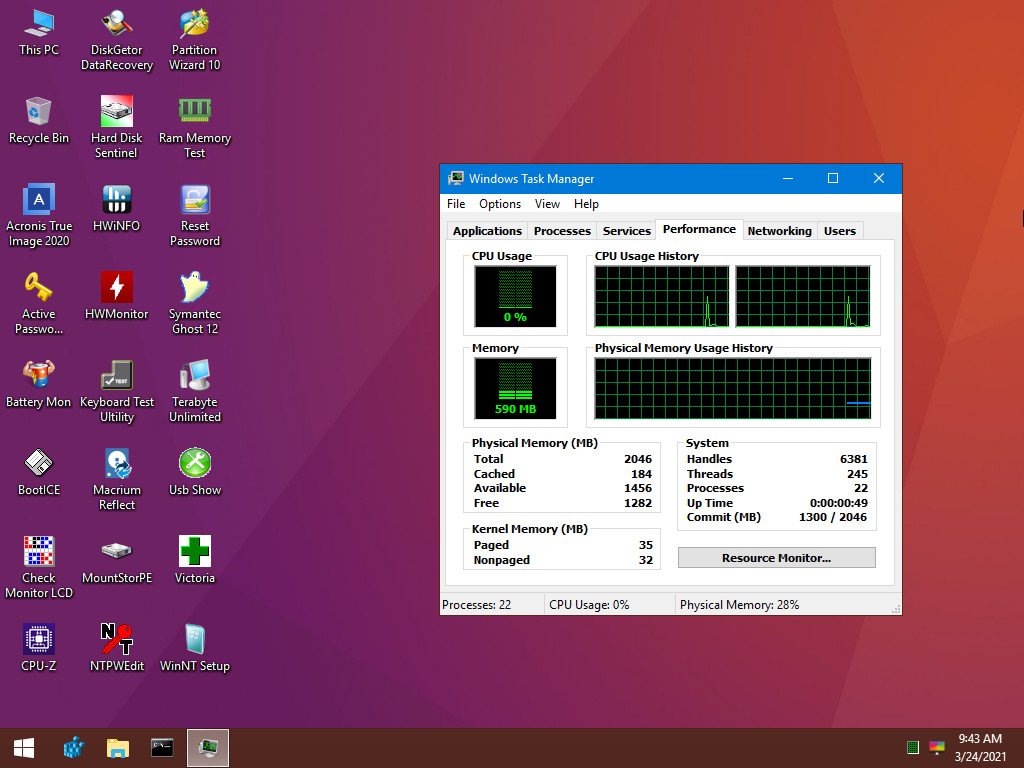Open the Options menu

point(500,204)
